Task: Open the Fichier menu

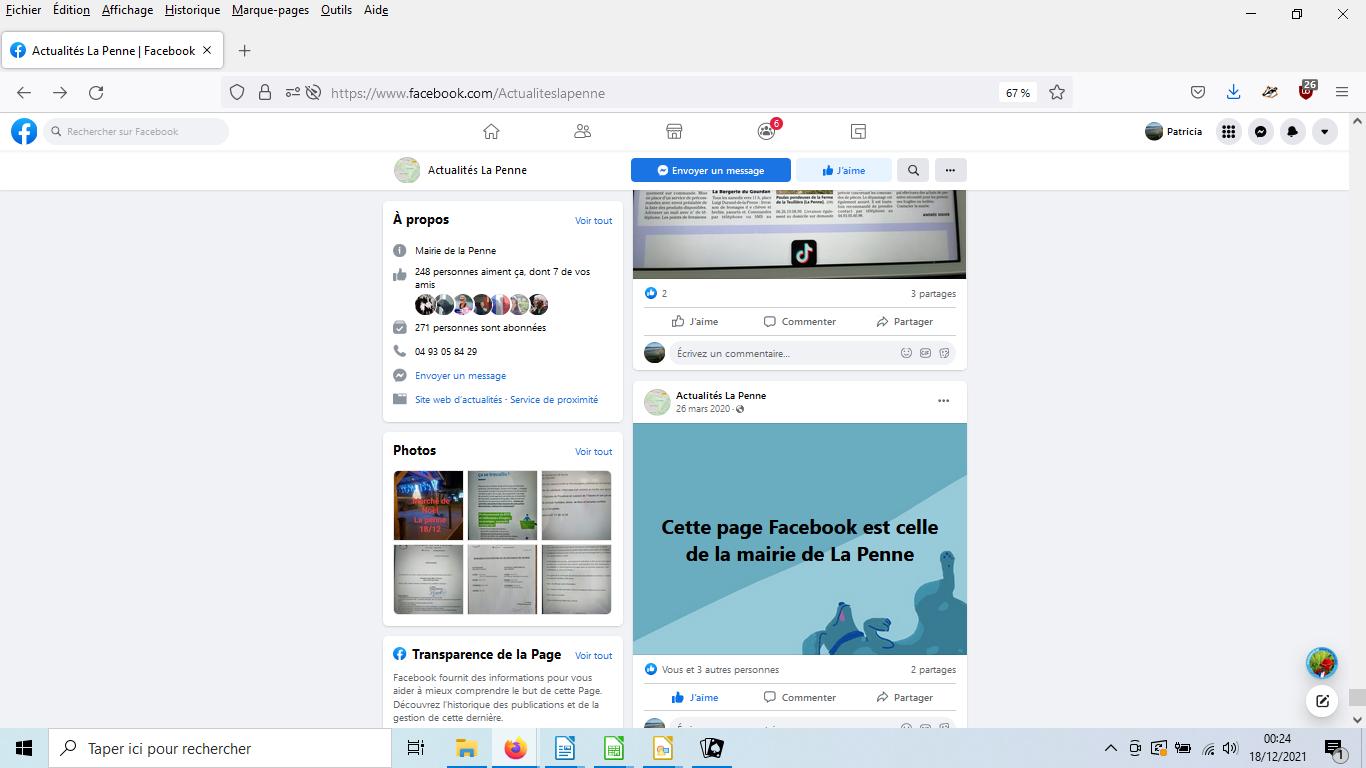Action: coord(23,10)
